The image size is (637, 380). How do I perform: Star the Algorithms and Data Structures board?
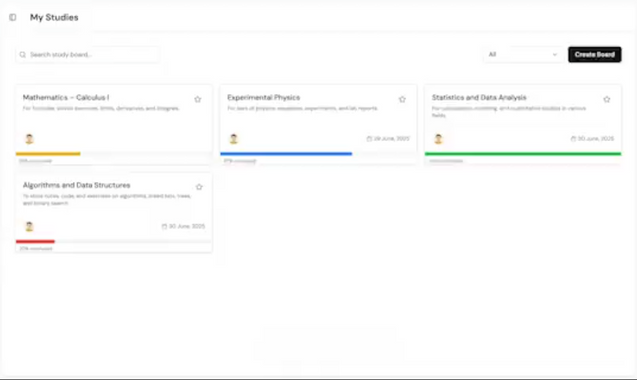[x=199, y=187]
